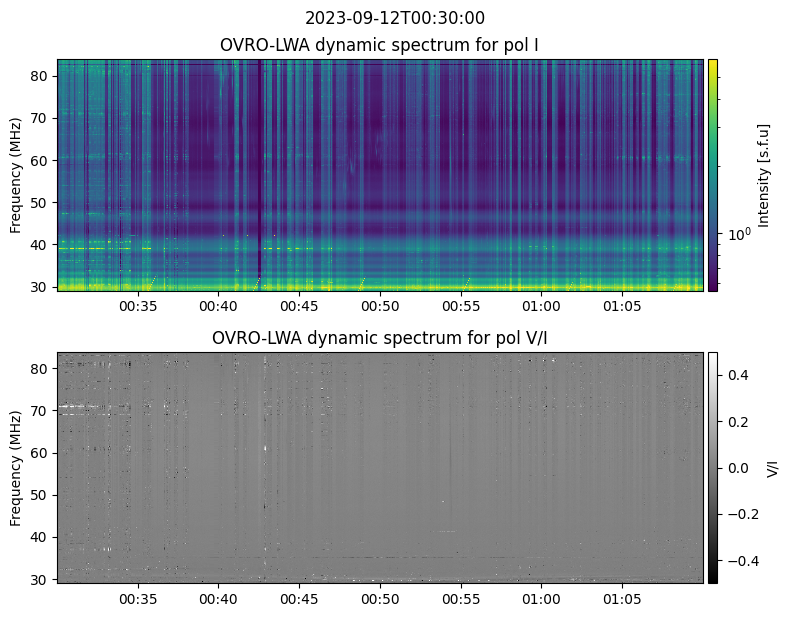Click the 50 MHz tick on bottom plot
The height and width of the screenshot is (617, 790).
tap(42, 495)
